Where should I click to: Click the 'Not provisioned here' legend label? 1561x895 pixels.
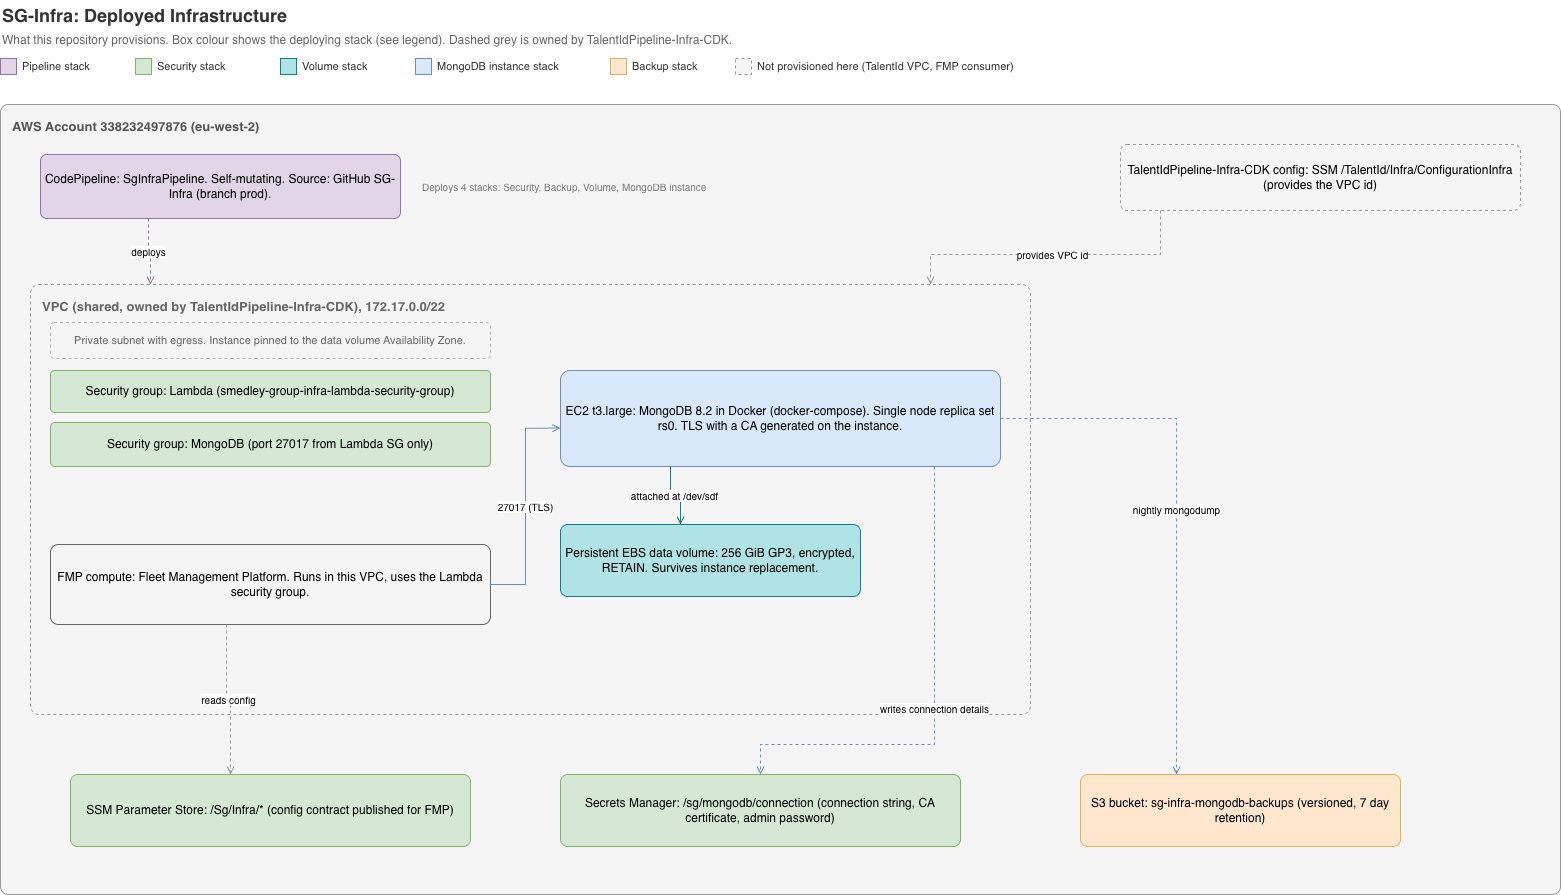(x=885, y=67)
